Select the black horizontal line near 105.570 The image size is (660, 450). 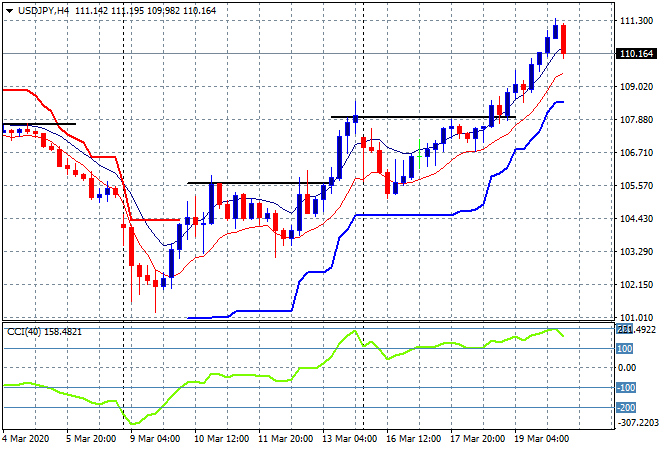pos(260,183)
